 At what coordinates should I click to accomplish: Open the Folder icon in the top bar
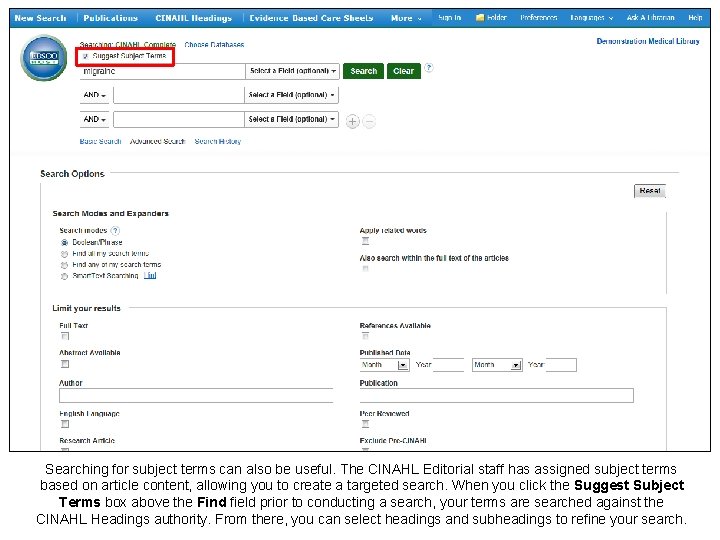click(x=480, y=18)
